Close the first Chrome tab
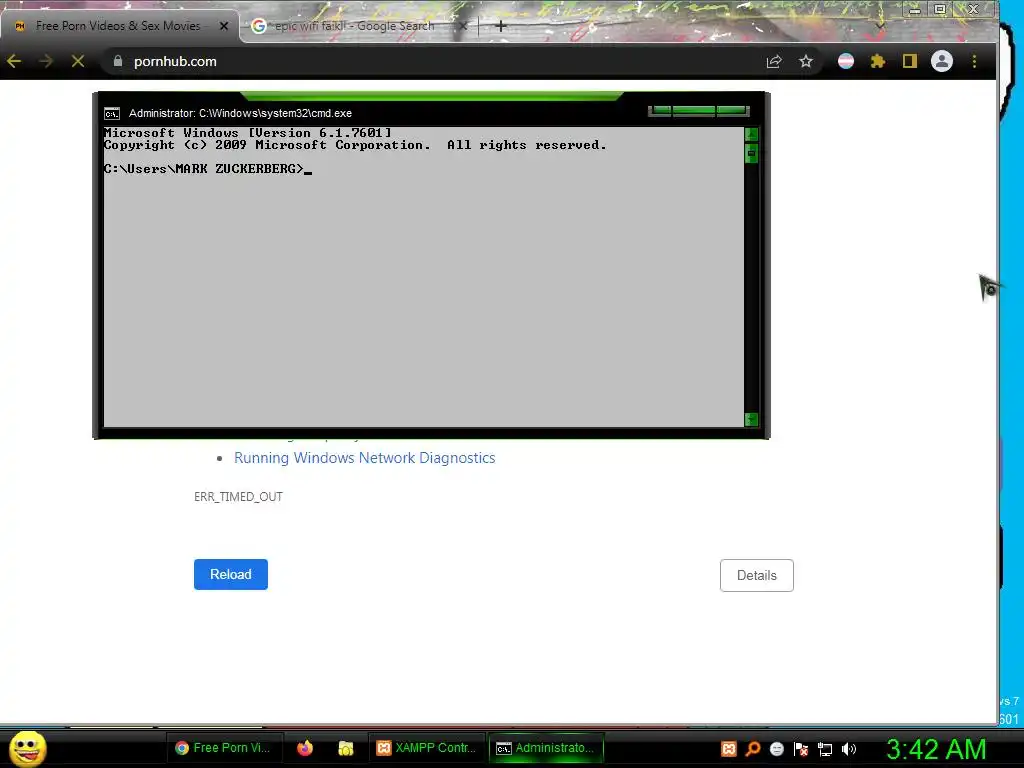This screenshot has height=768, width=1024. [224, 26]
